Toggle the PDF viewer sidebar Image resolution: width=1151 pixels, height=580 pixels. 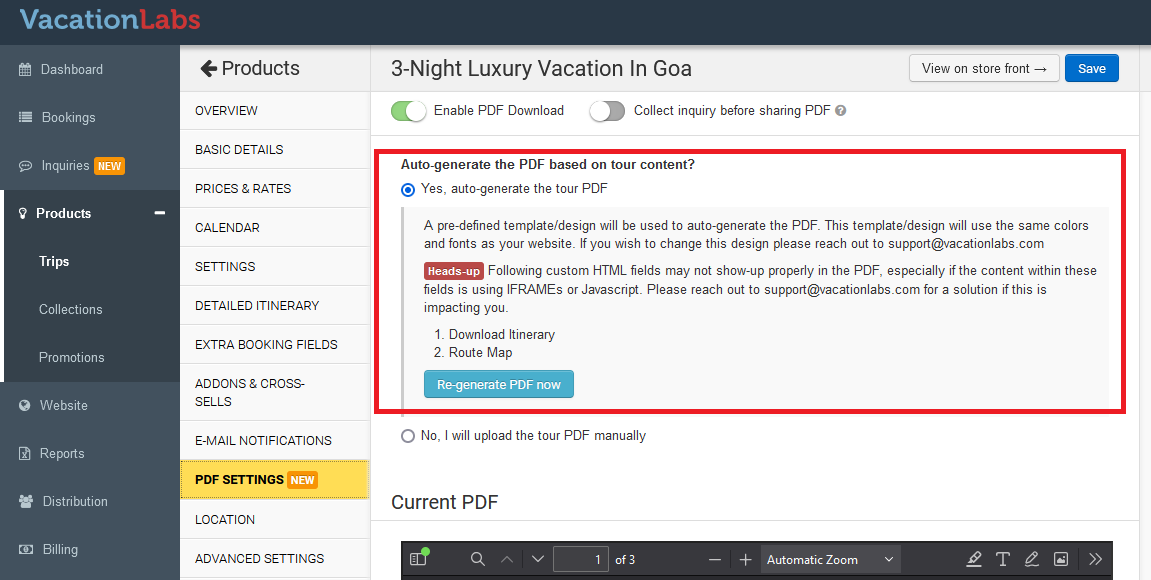pyautogui.click(x=418, y=559)
